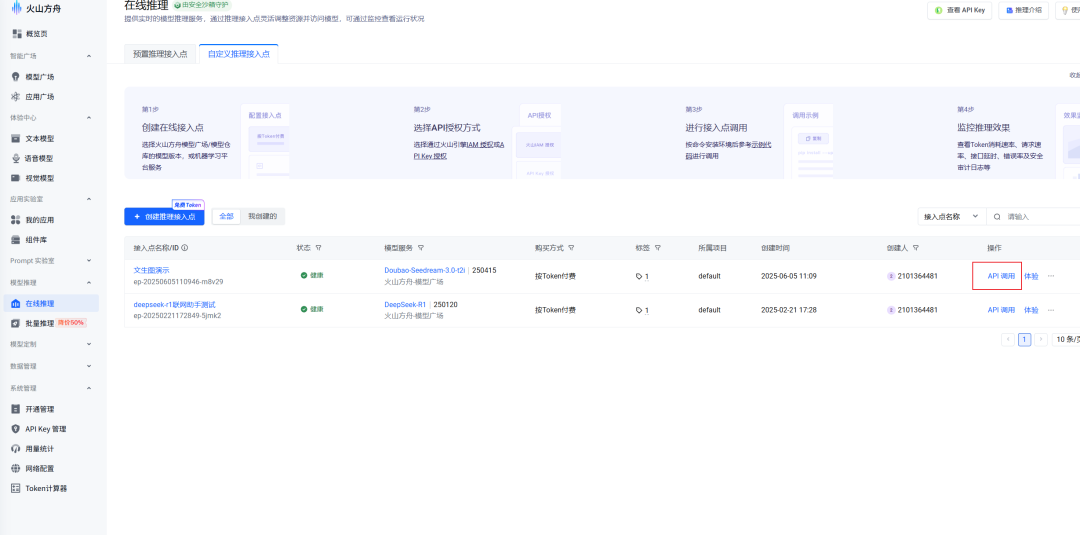Go to 视觉模型 sidebar item
The height and width of the screenshot is (535, 1080).
pyautogui.click(x=39, y=178)
